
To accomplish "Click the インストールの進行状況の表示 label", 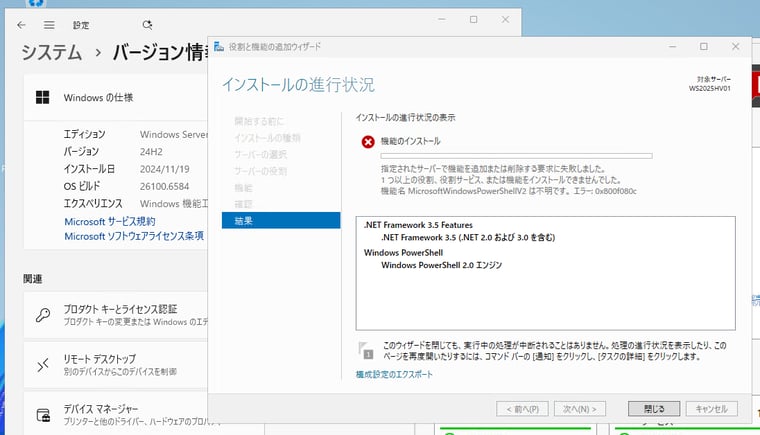I will [405, 117].
